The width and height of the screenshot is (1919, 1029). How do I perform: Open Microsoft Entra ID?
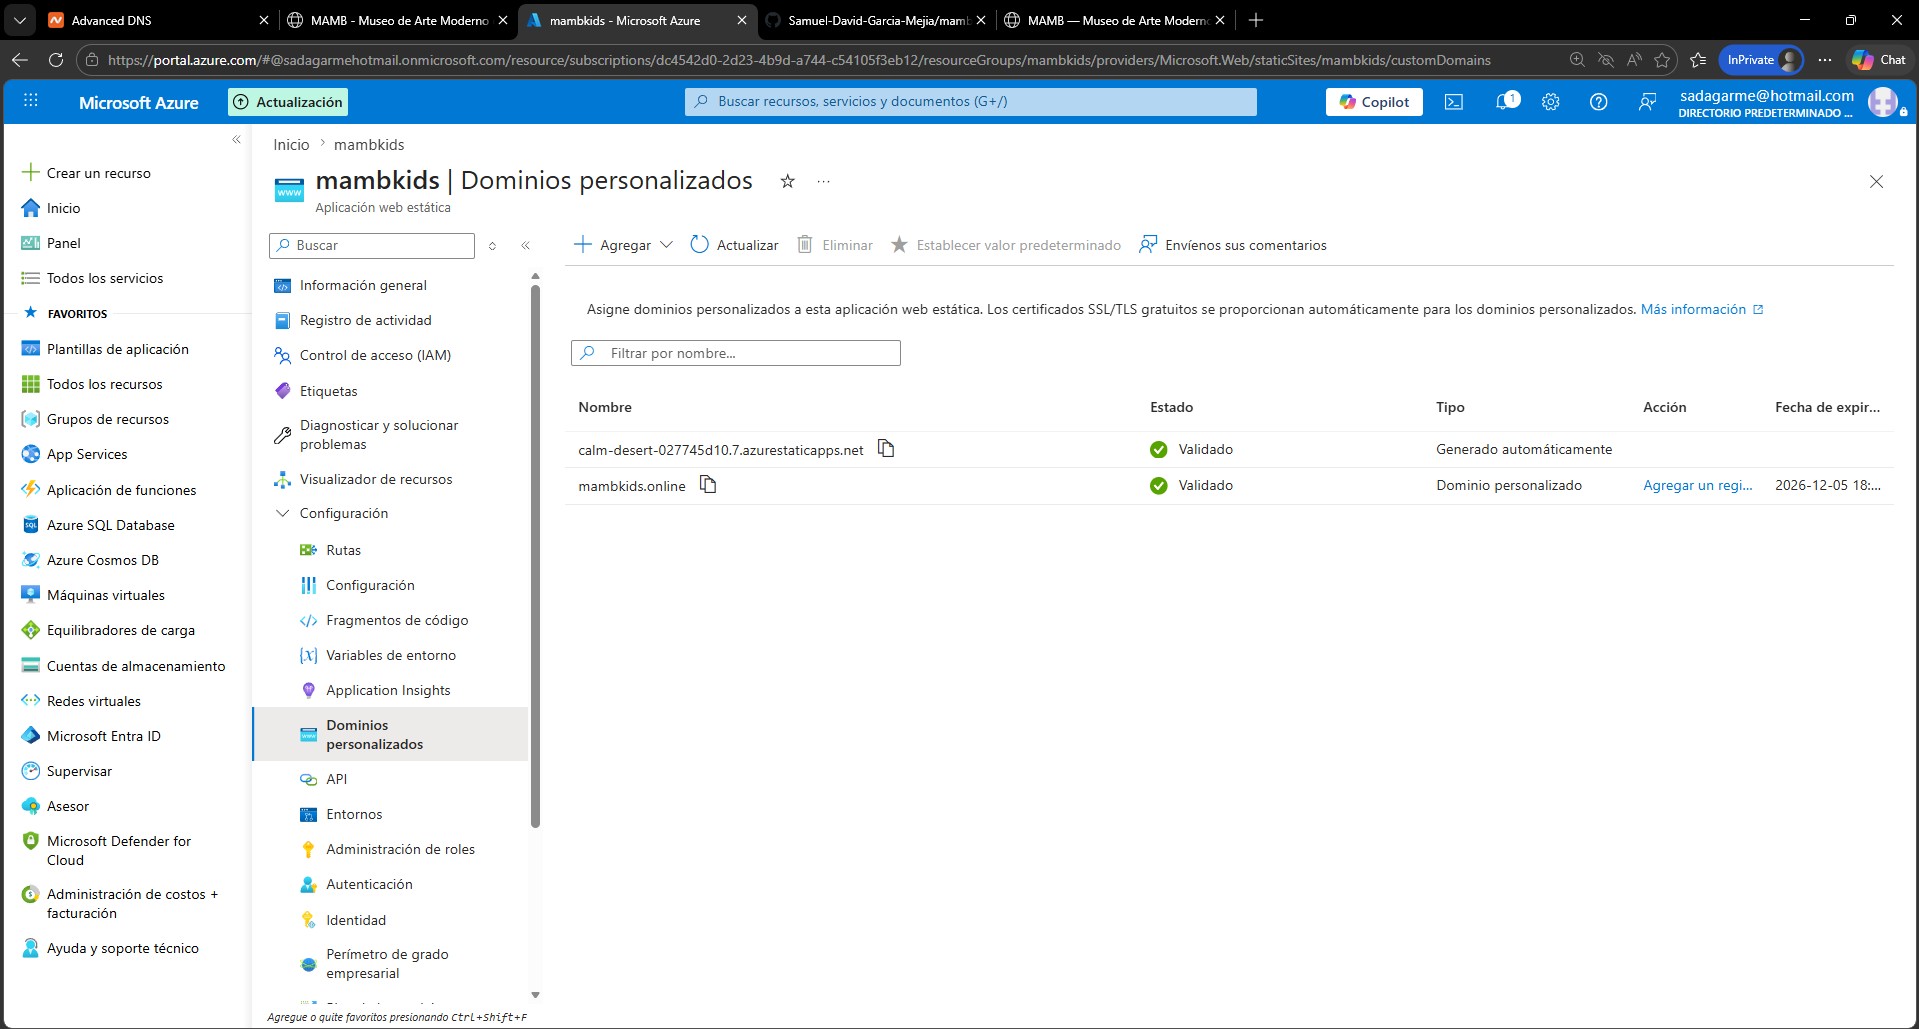point(103,736)
